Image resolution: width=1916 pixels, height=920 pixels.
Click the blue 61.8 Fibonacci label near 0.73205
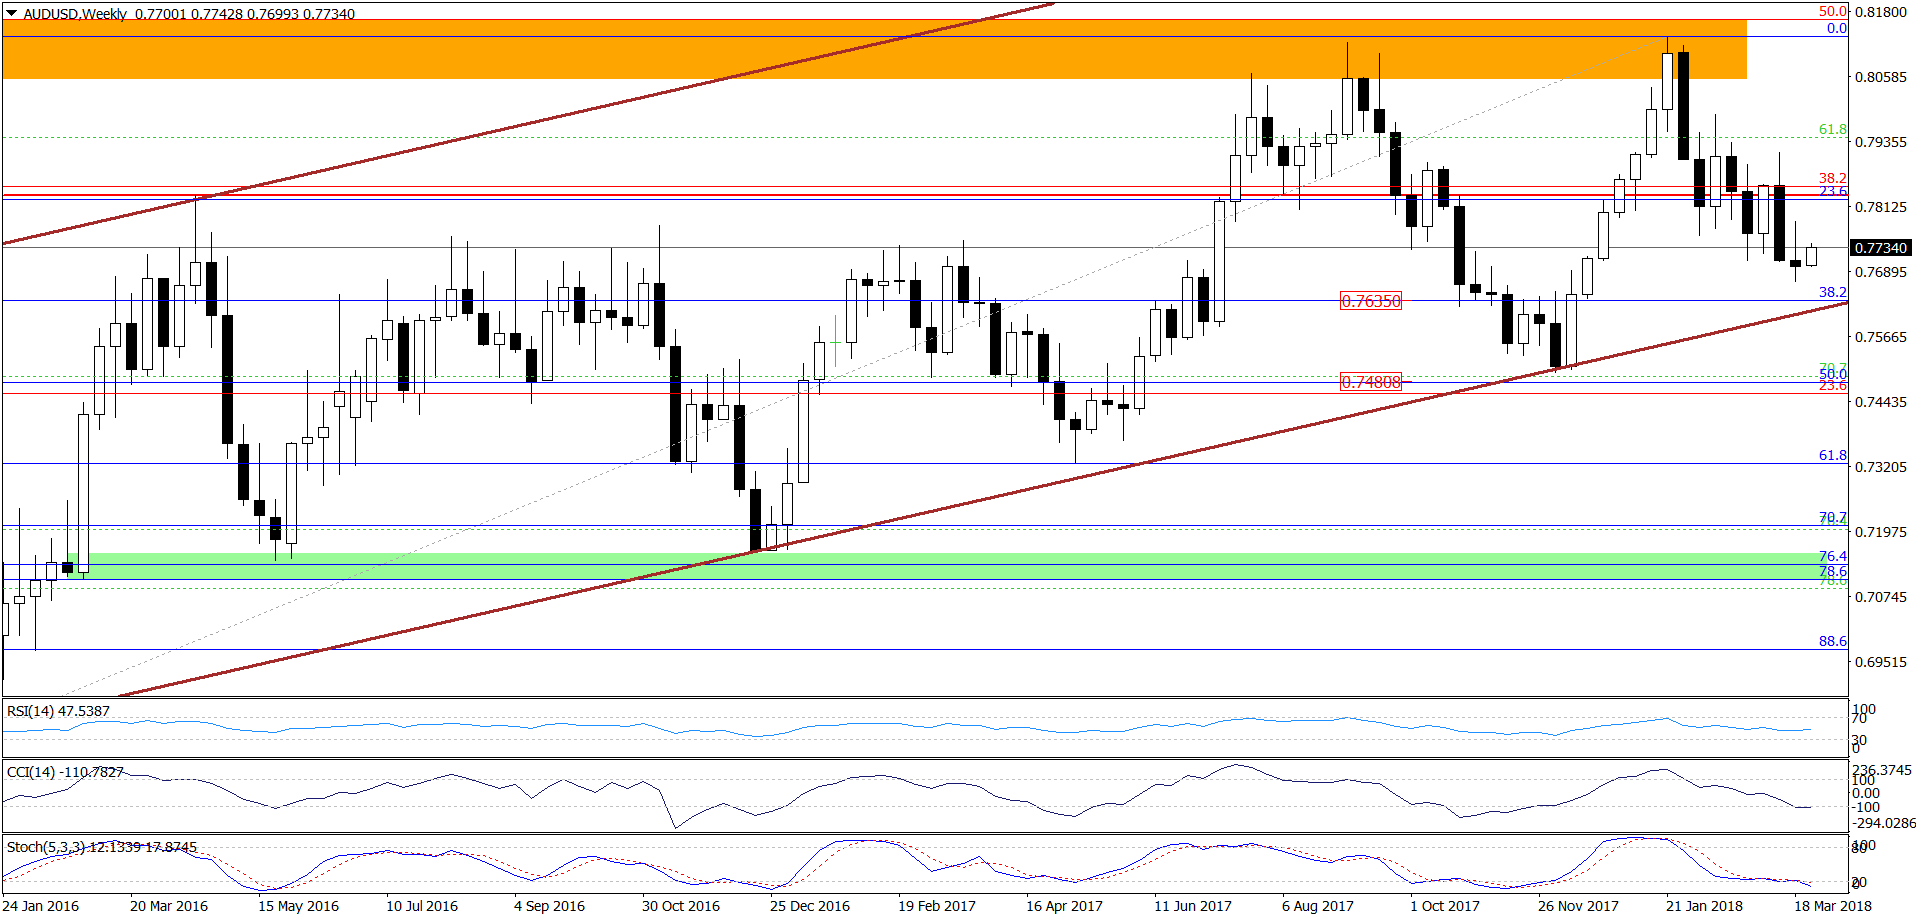(x=1833, y=455)
